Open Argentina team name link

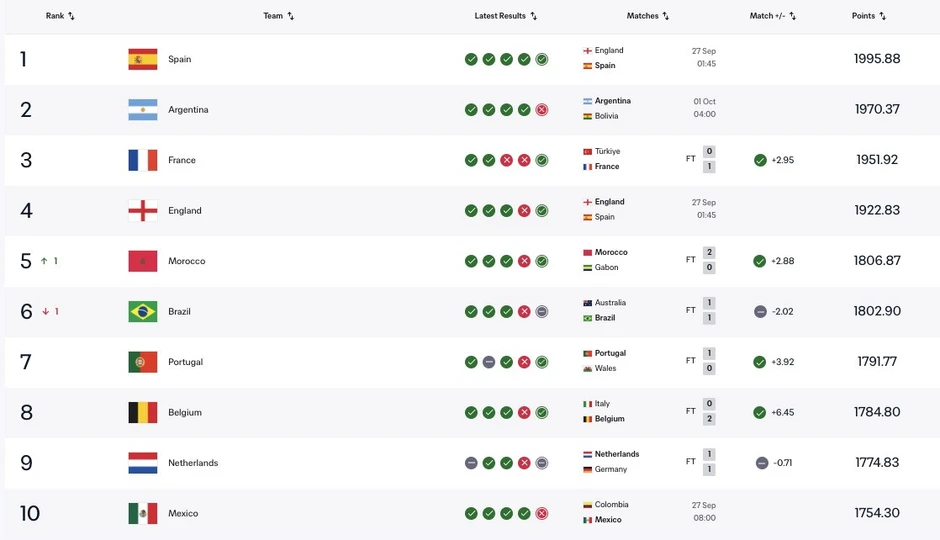tap(188, 110)
